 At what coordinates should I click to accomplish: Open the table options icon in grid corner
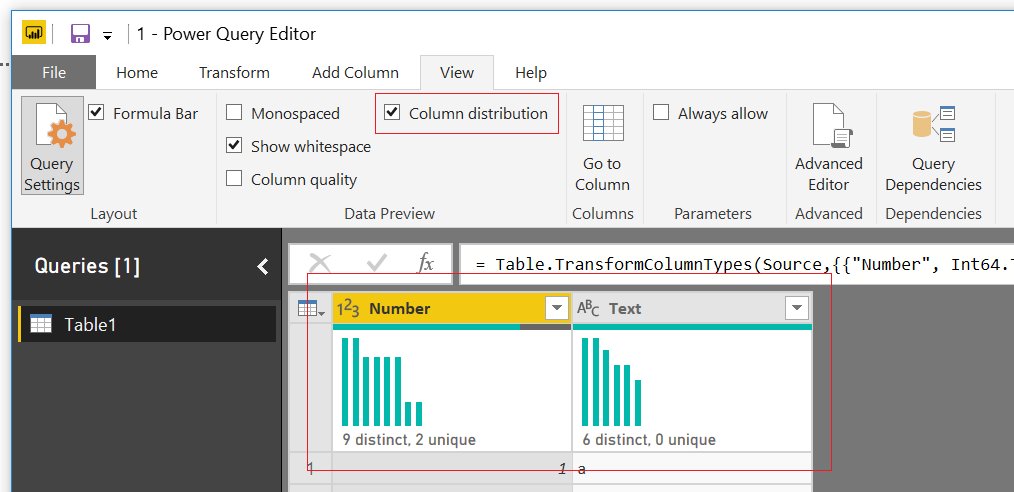pyautogui.click(x=311, y=309)
